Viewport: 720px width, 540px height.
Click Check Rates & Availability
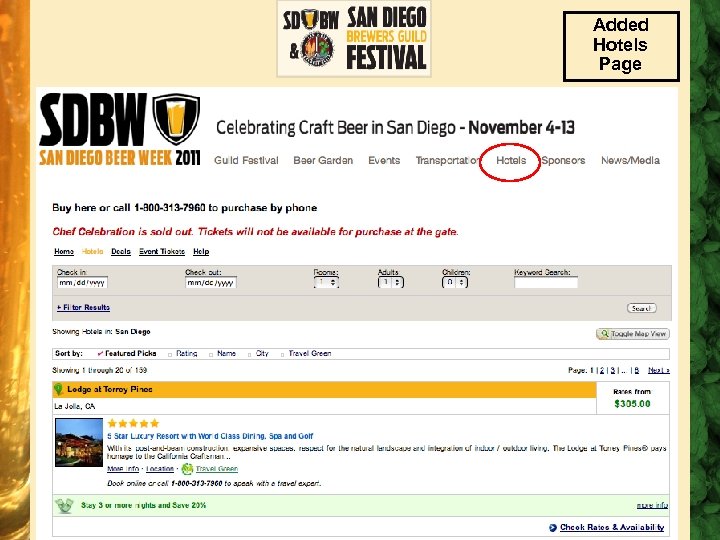click(x=612, y=528)
